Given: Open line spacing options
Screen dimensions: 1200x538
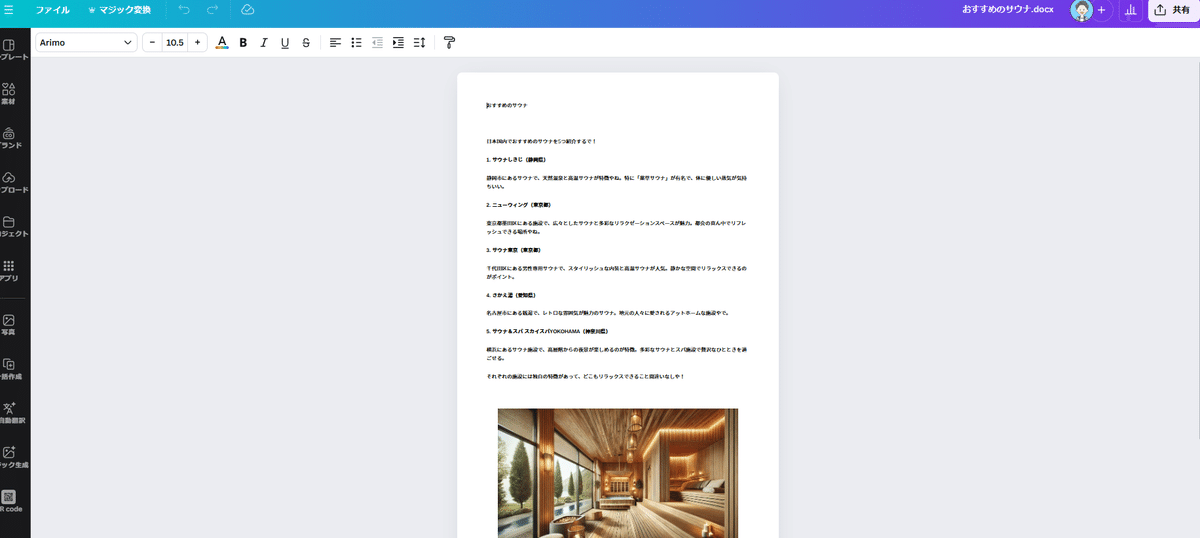Looking at the screenshot, I should click(x=419, y=42).
